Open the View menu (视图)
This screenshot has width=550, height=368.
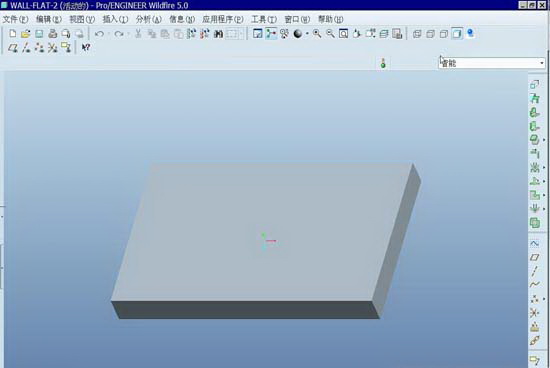tap(82, 19)
